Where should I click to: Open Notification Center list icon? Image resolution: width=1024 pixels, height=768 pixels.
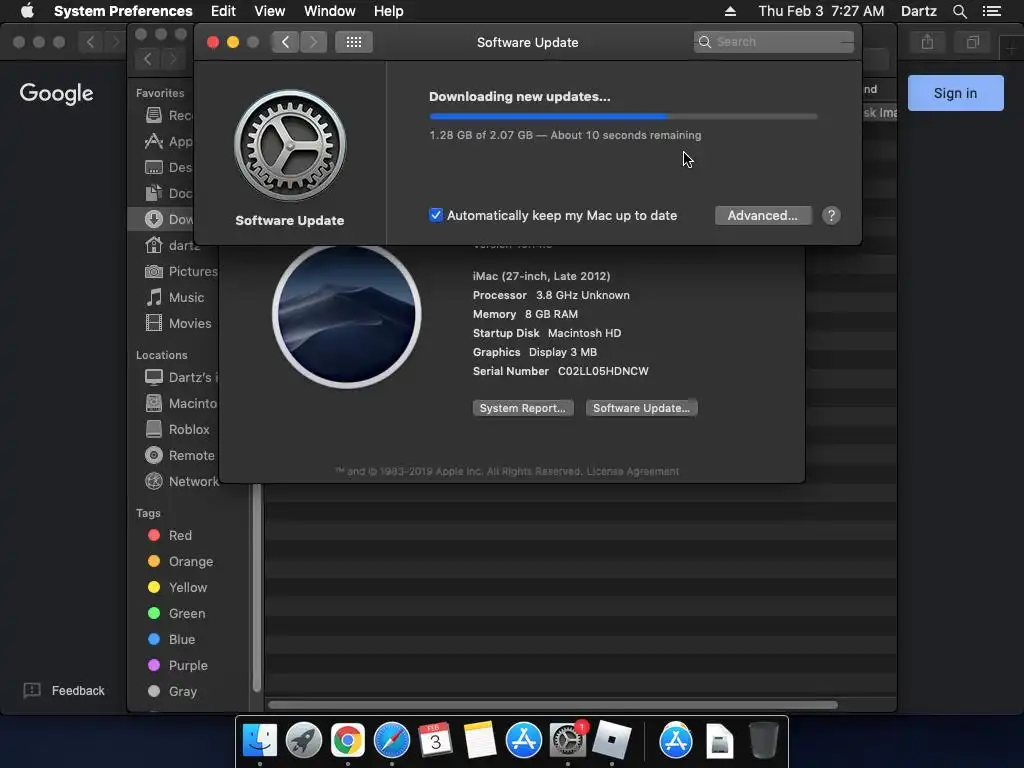point(992,11)
